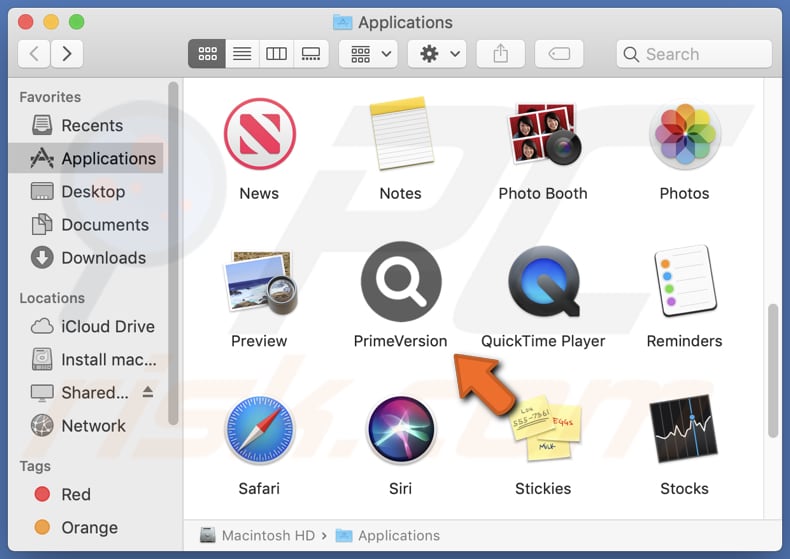790x559 pixels.
Task: Click the QuickTime Player name label
Action: pos(543,341)
